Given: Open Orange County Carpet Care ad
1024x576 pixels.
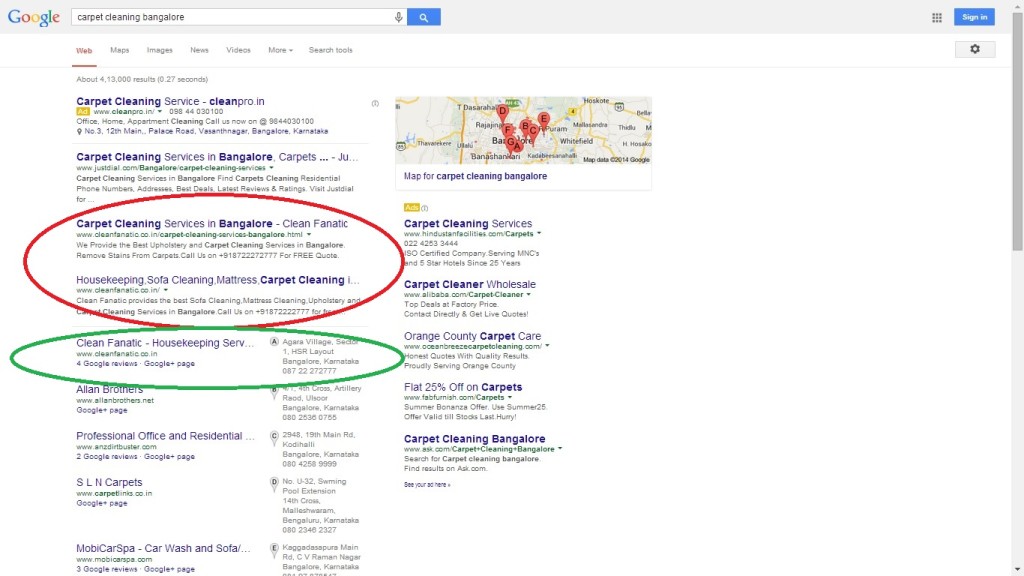Looking at the screenshot, I should [x=472, y=336].
